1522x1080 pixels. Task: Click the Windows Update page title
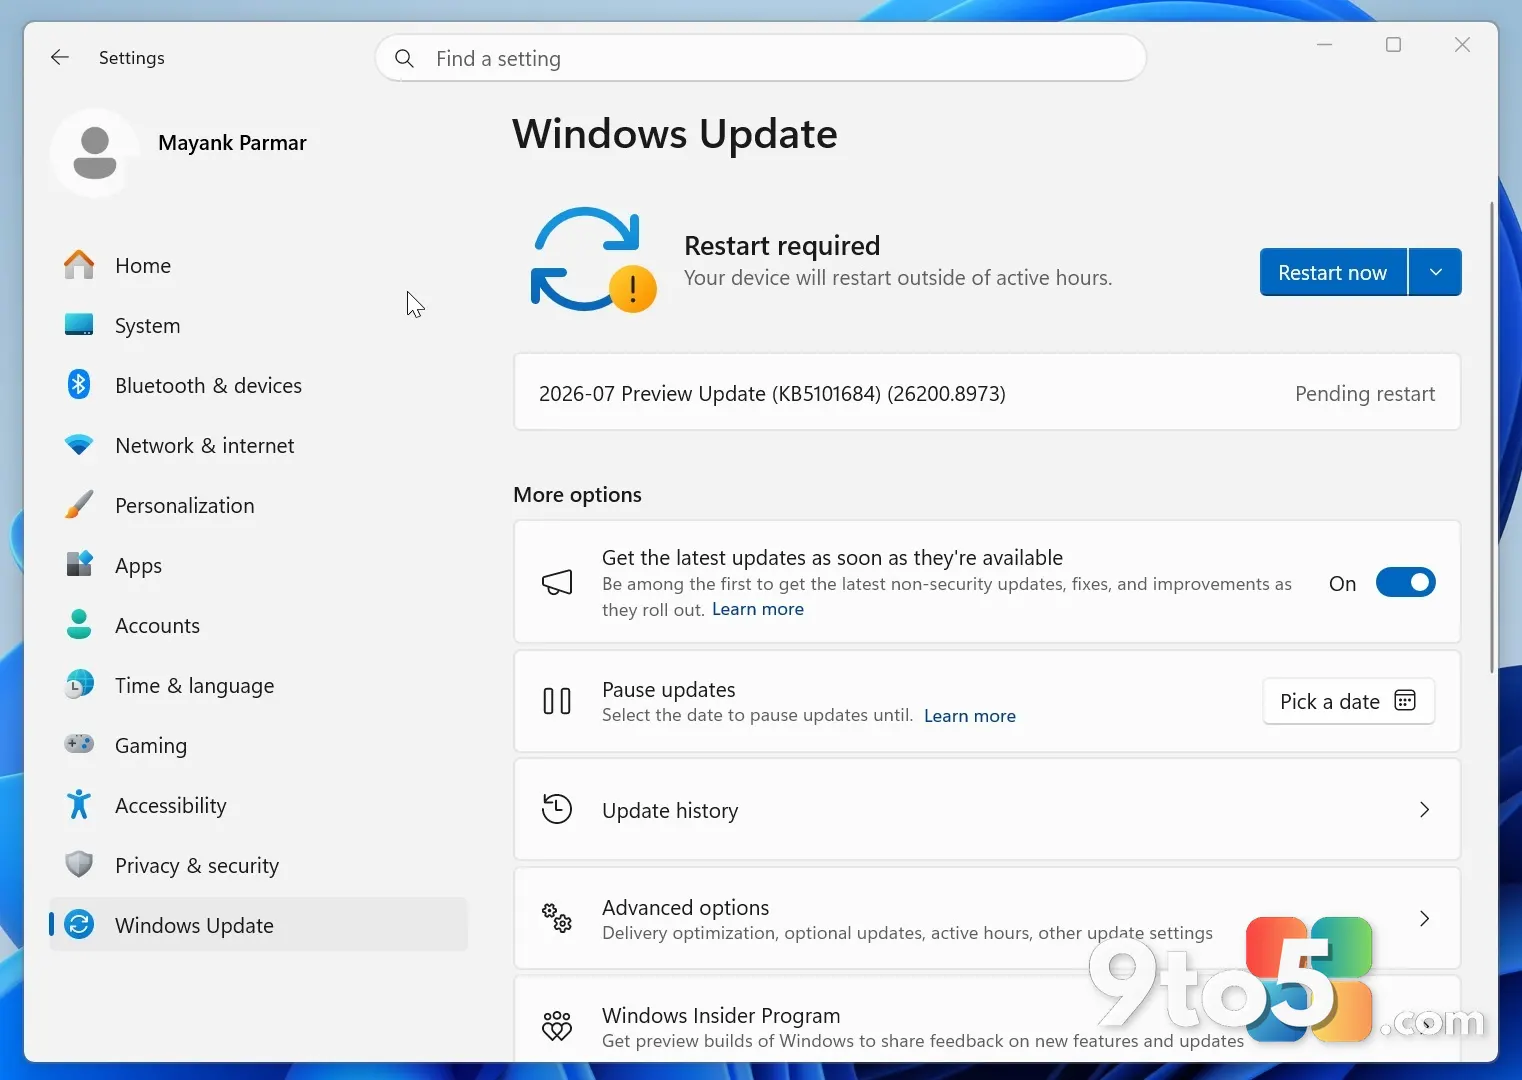tap(675, 134)
